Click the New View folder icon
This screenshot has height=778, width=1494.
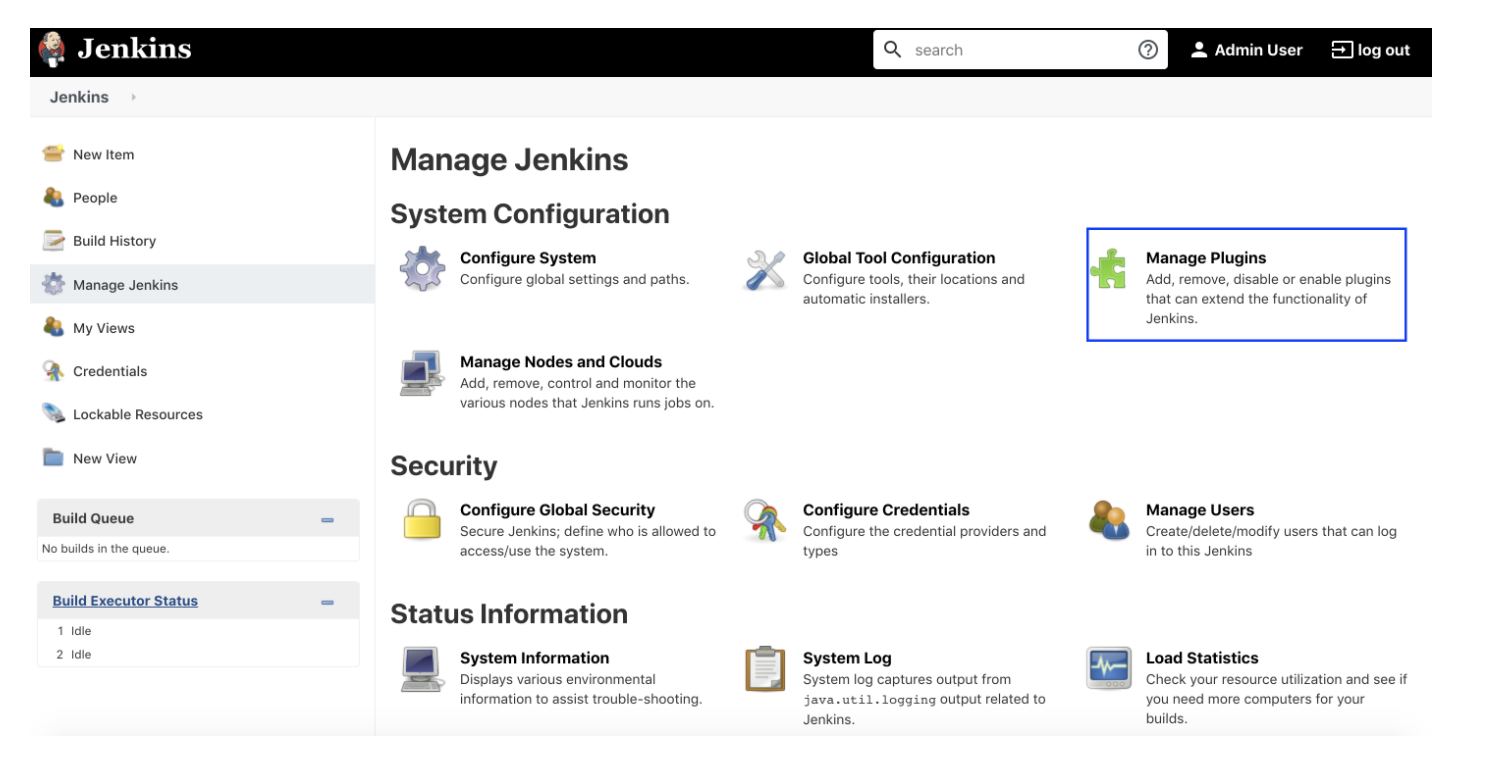(x=53, y=458)
